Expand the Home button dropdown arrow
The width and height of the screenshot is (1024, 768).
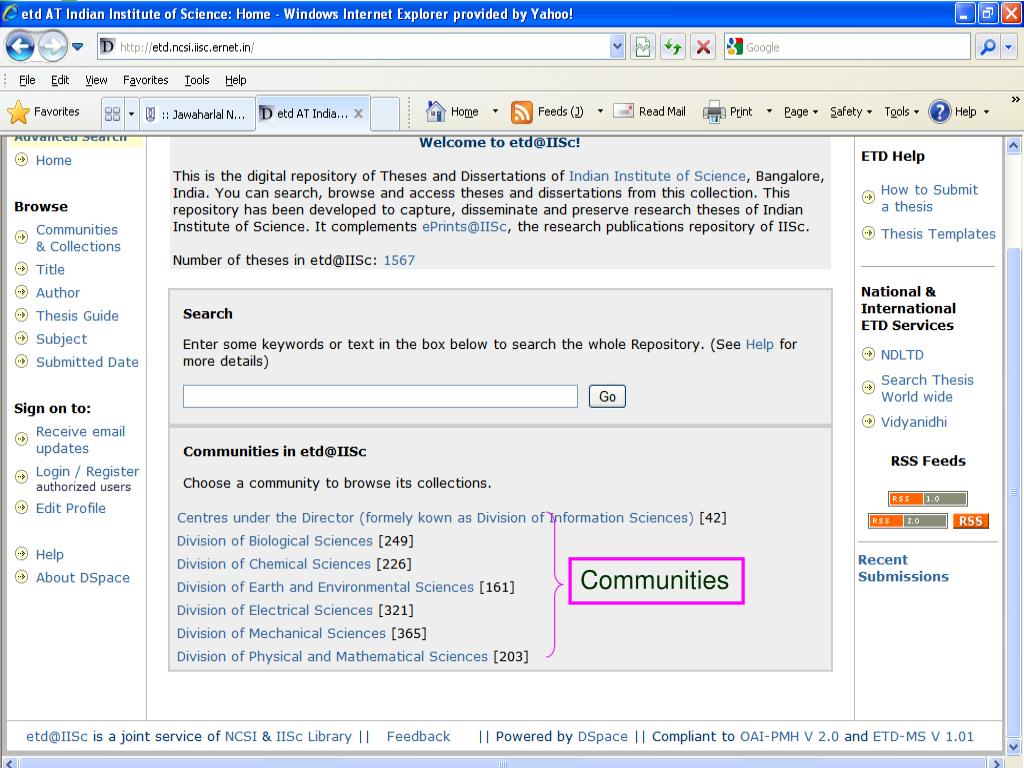495,112
